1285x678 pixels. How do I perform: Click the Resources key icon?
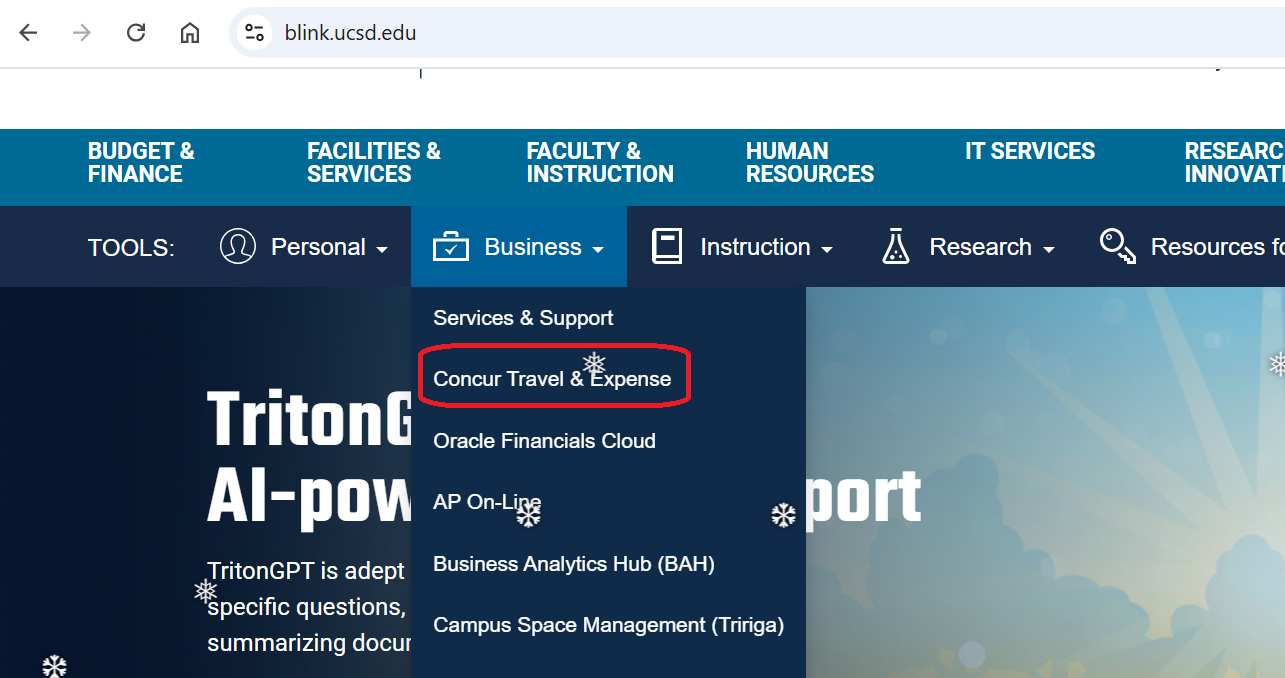coord(1117,246)
